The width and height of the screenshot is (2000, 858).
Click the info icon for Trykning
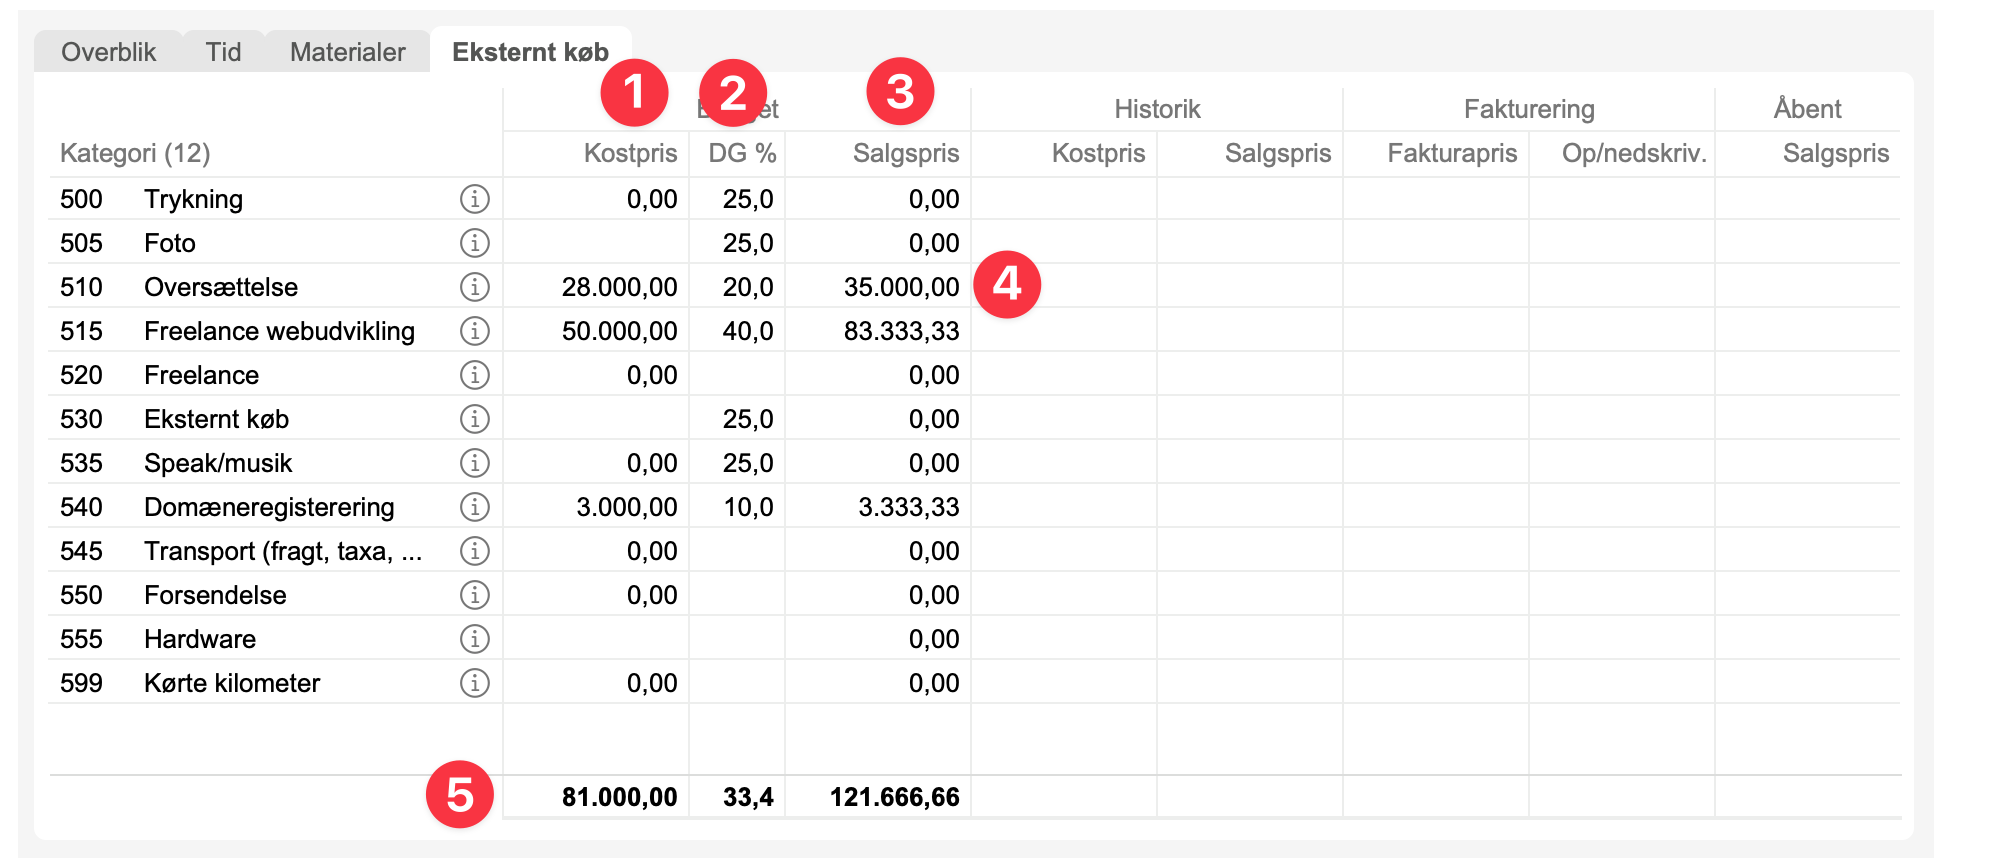pyautogui.click(x=474, y=199)
